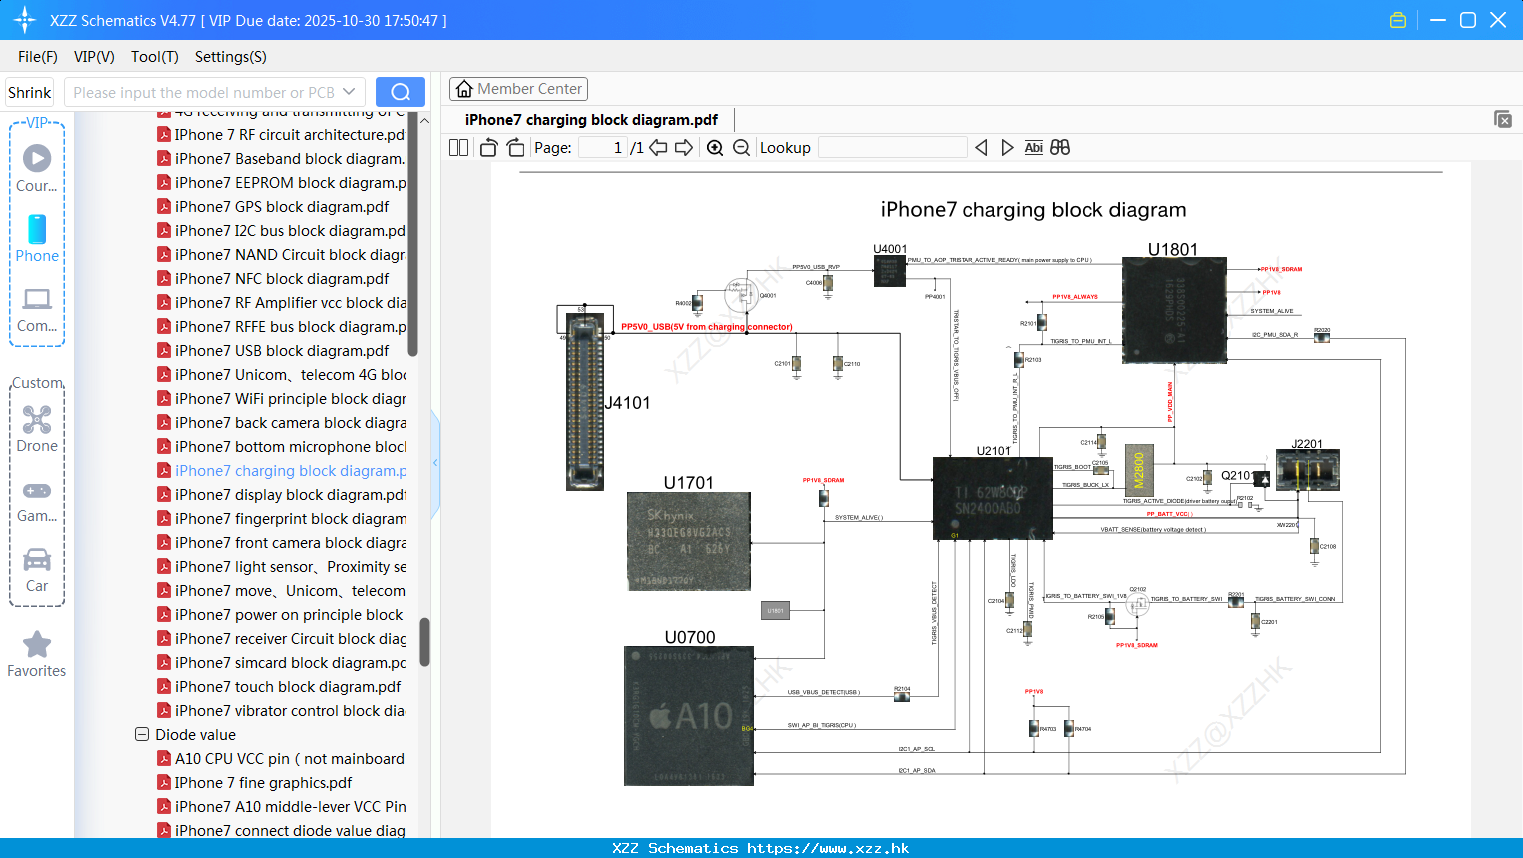Click the page number input field

[603, 147]
